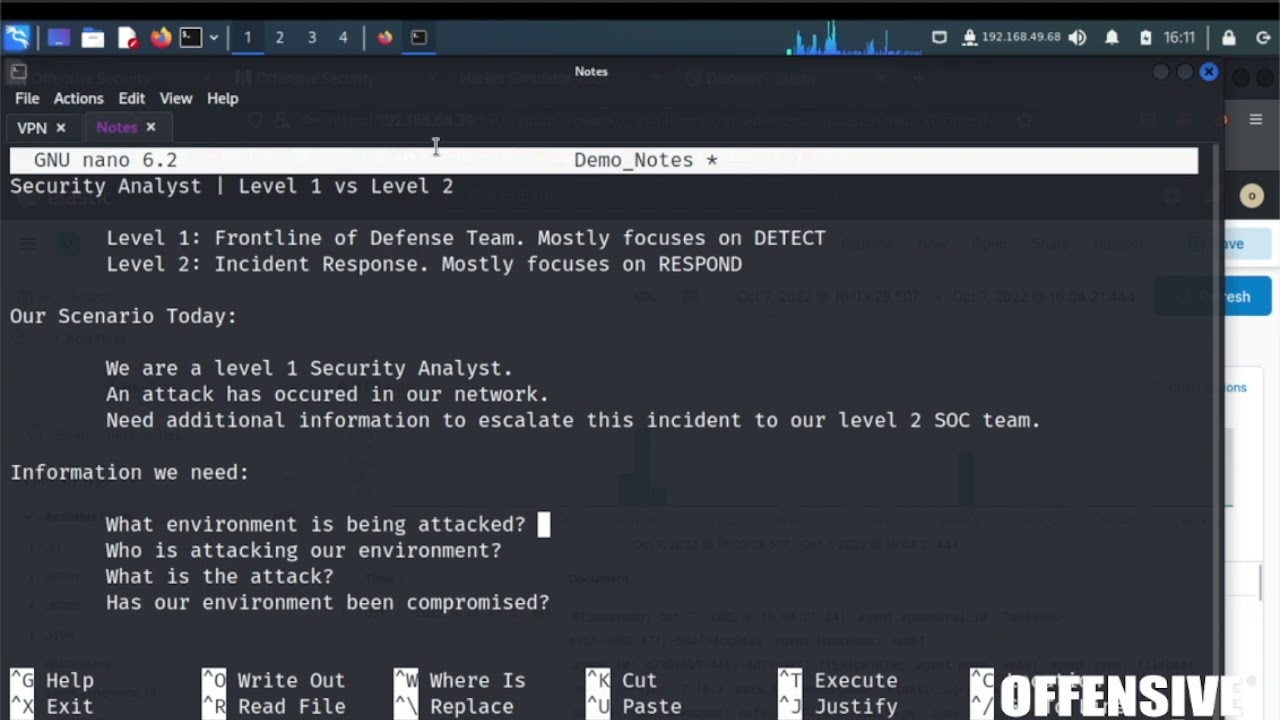Close the VPN tab
Screen dimensions: 1280x720
coord(60,127)
